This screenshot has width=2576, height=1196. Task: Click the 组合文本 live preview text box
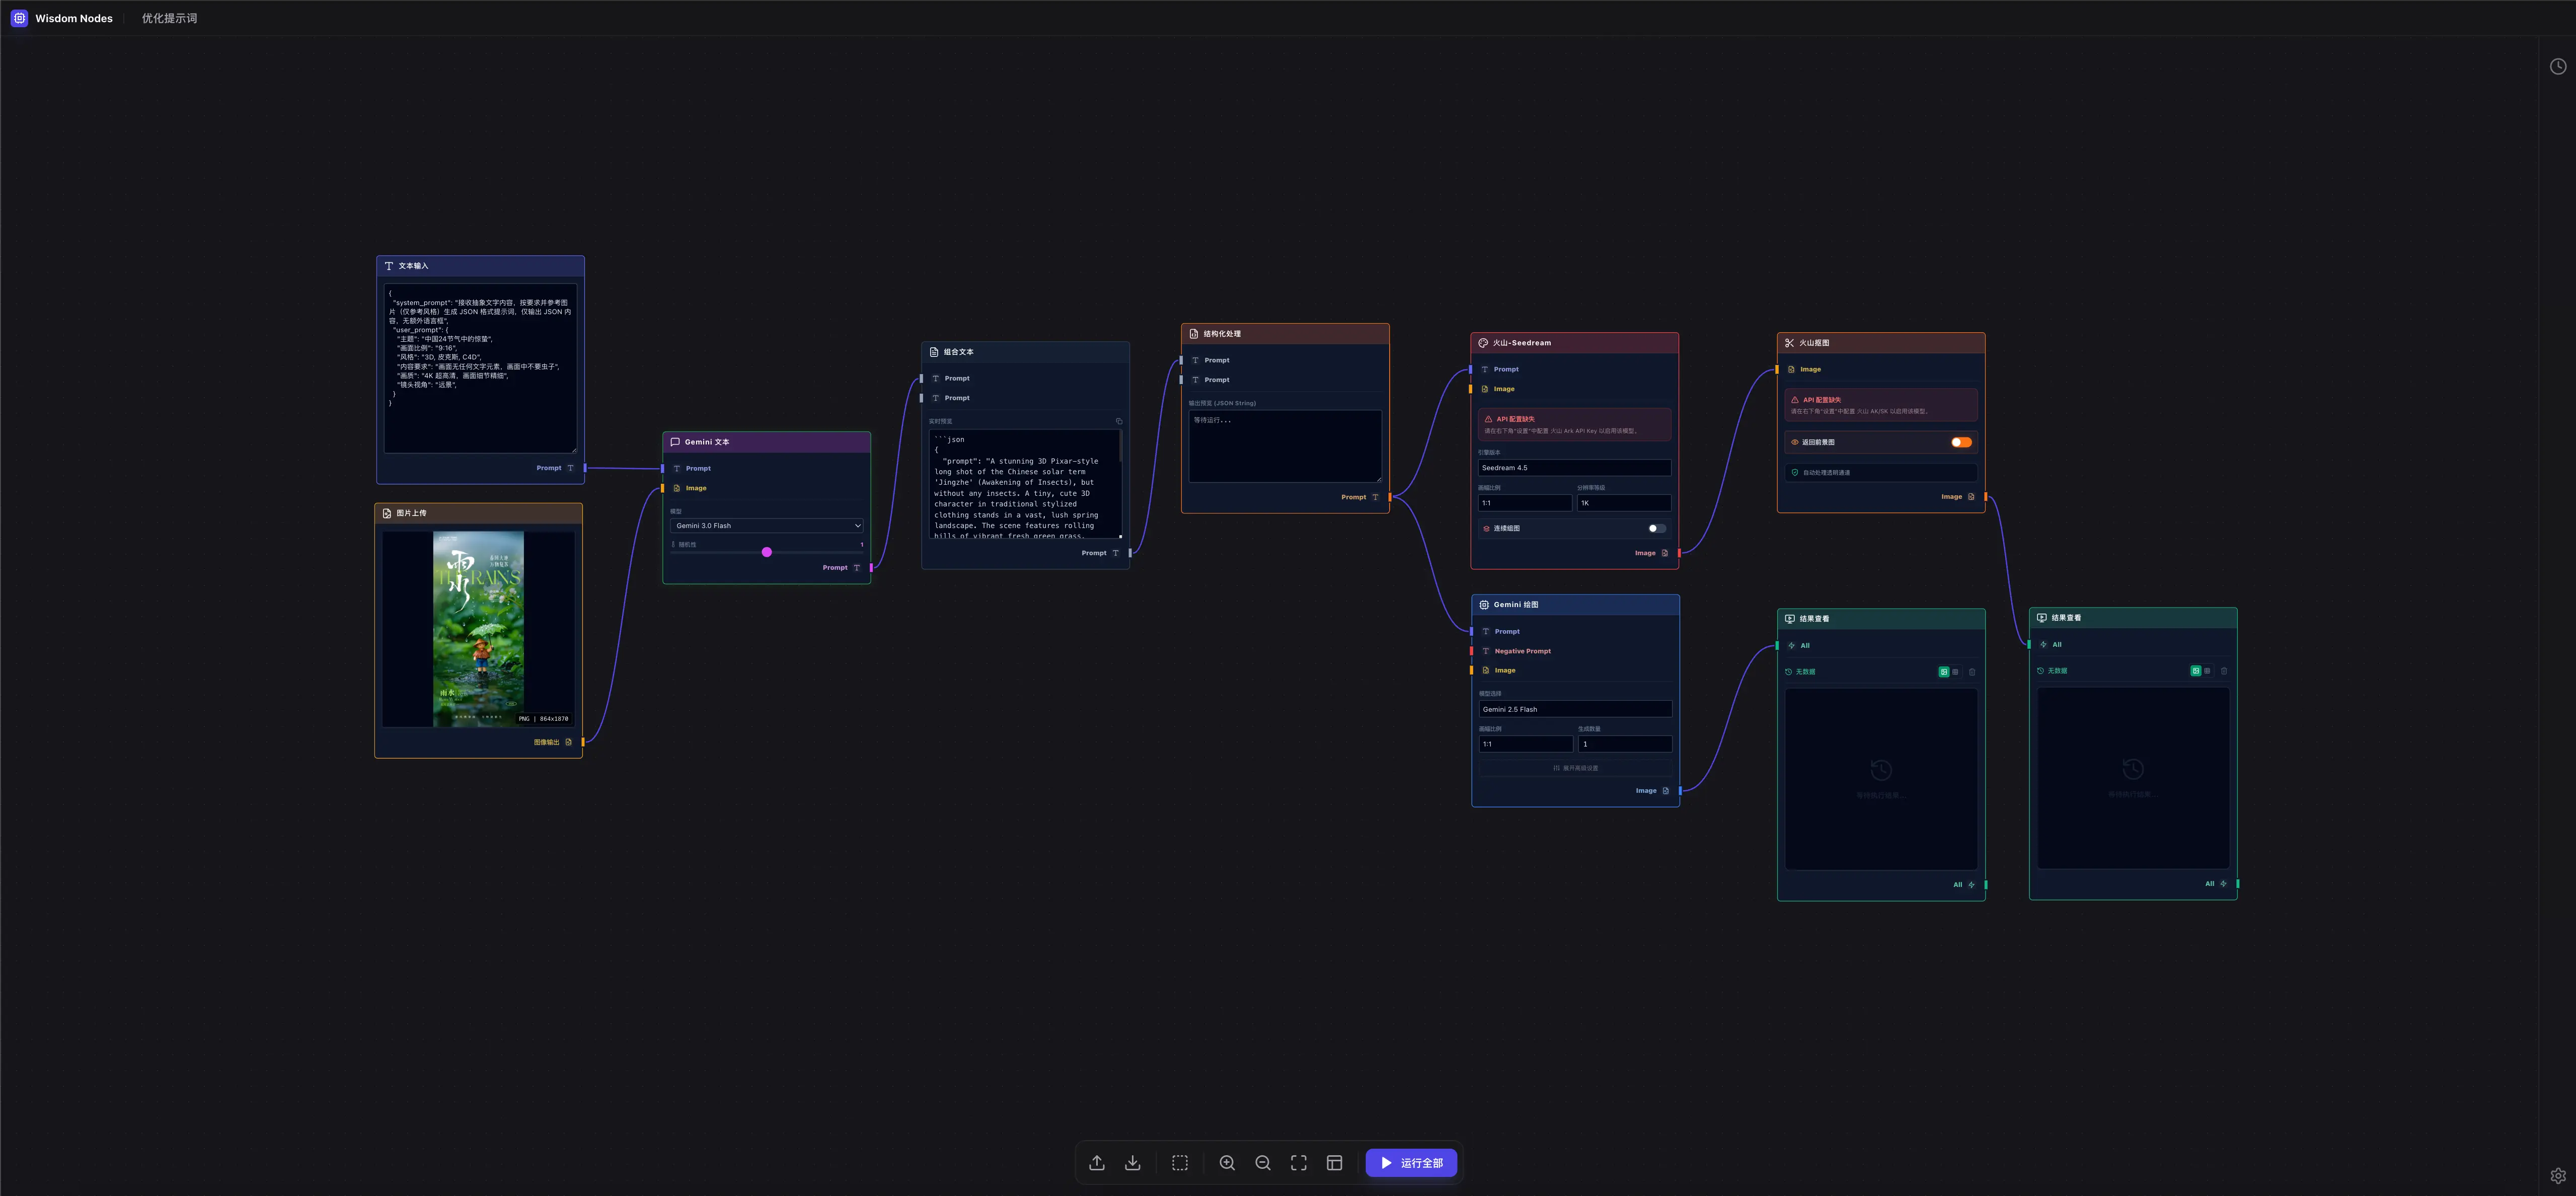point(1025,484)
